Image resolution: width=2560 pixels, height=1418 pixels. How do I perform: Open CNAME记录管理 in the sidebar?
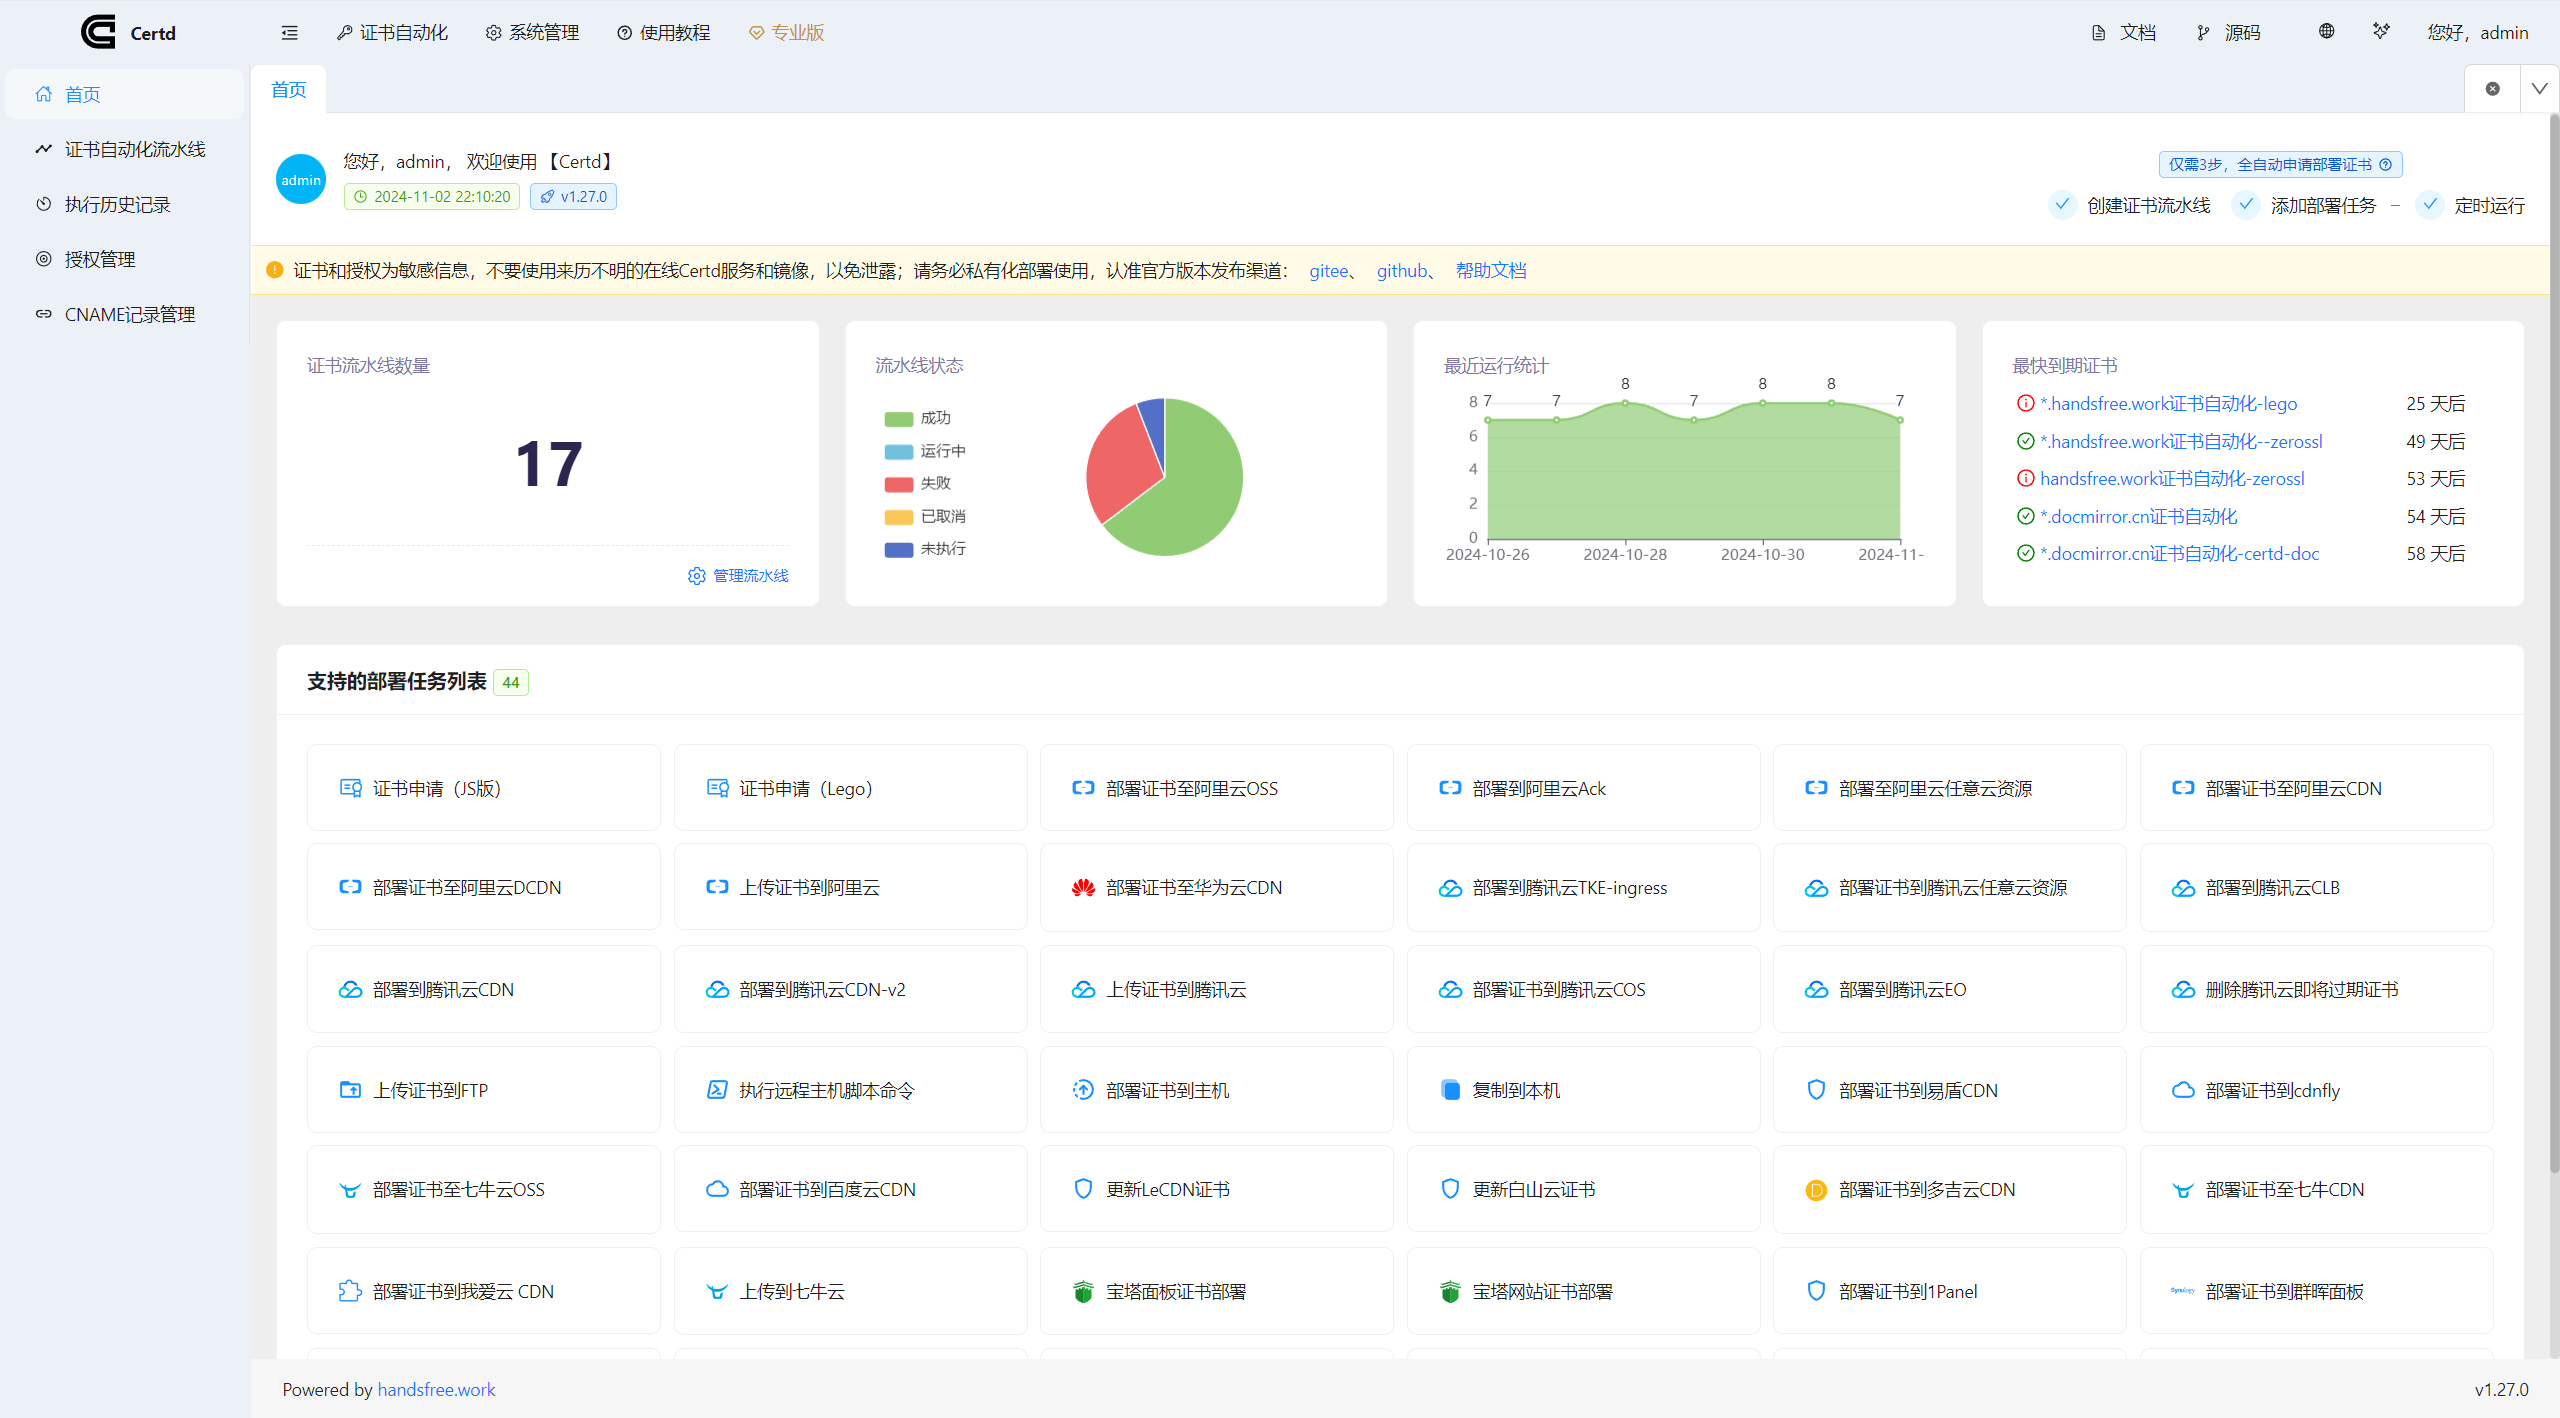tap(130, 313)
